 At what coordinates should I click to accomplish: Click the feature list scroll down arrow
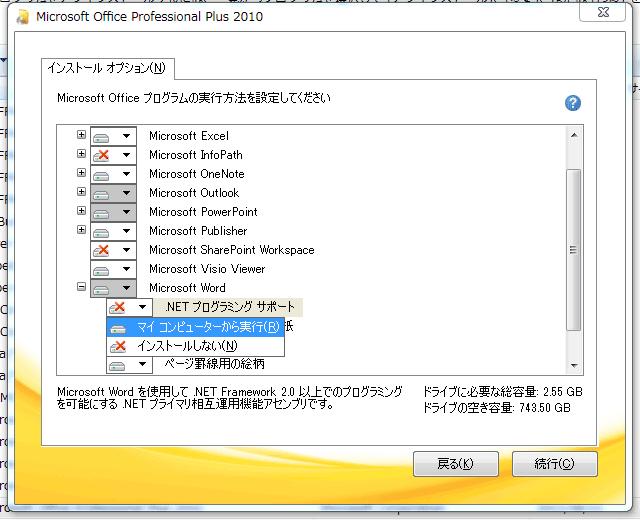pyautogui.click(x=574, y=366)
